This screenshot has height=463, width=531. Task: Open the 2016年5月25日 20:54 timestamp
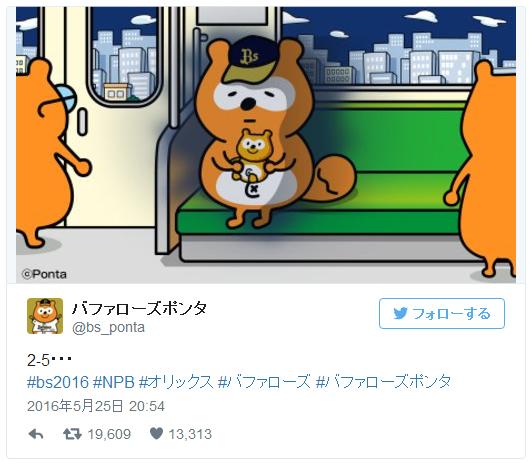[96, 406]
